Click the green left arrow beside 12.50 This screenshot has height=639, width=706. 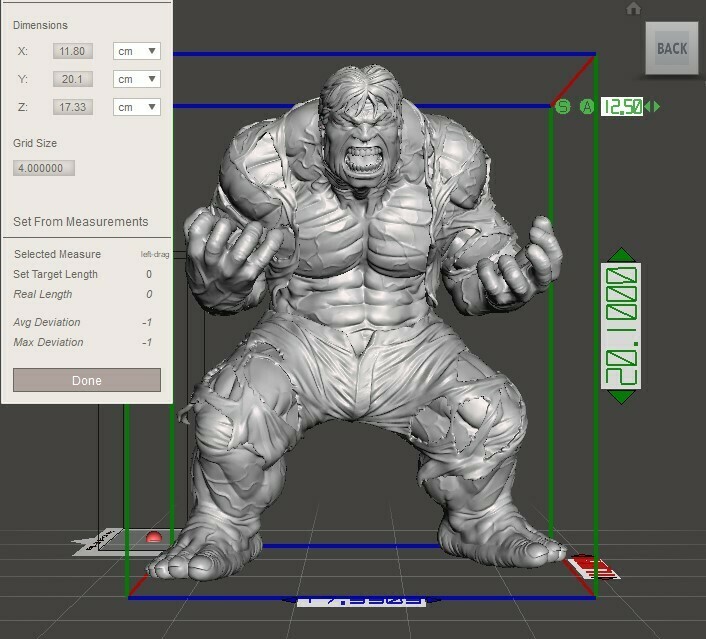(x=648, y=107)
